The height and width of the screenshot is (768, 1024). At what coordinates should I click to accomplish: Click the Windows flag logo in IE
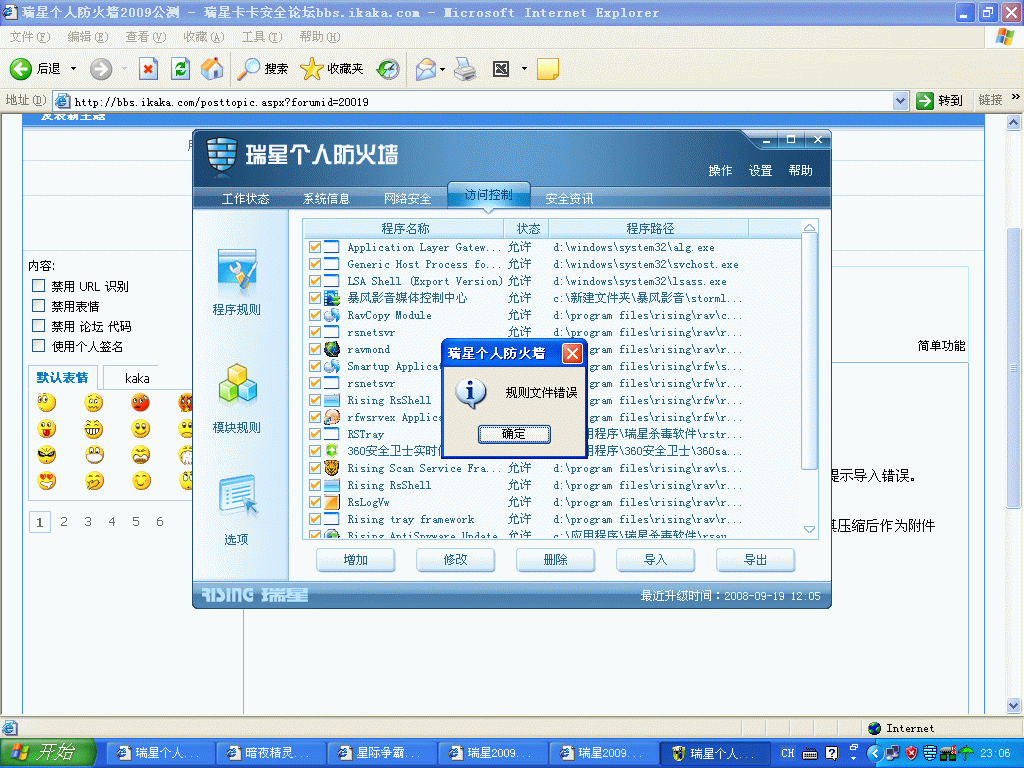[1004, 37]
